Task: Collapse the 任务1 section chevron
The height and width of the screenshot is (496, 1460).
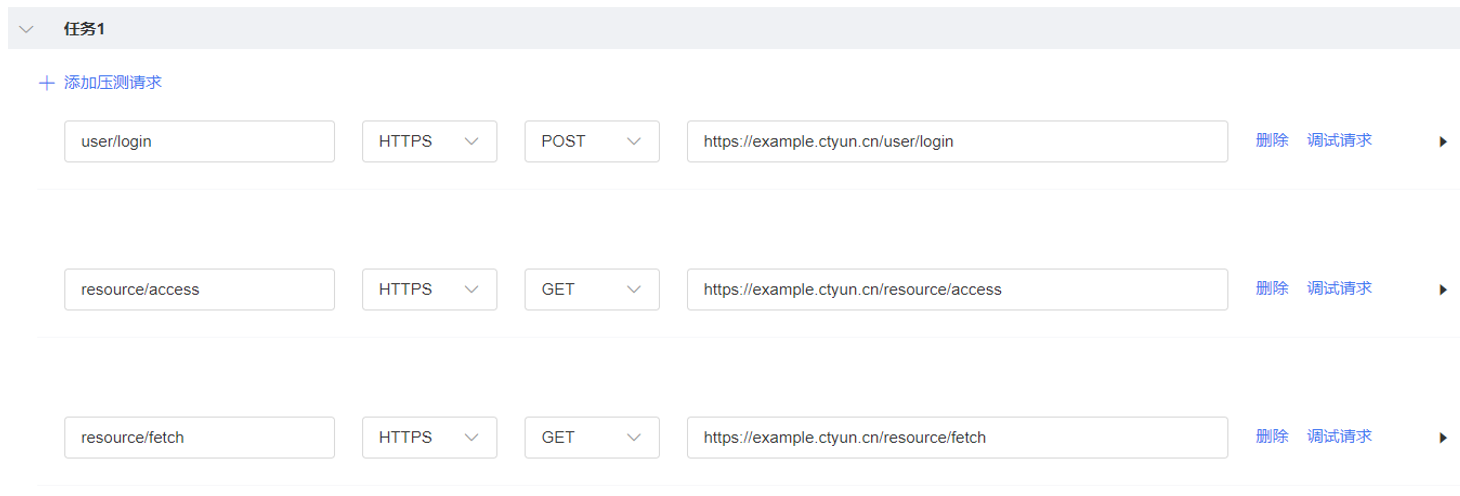Action: [27, 29]
